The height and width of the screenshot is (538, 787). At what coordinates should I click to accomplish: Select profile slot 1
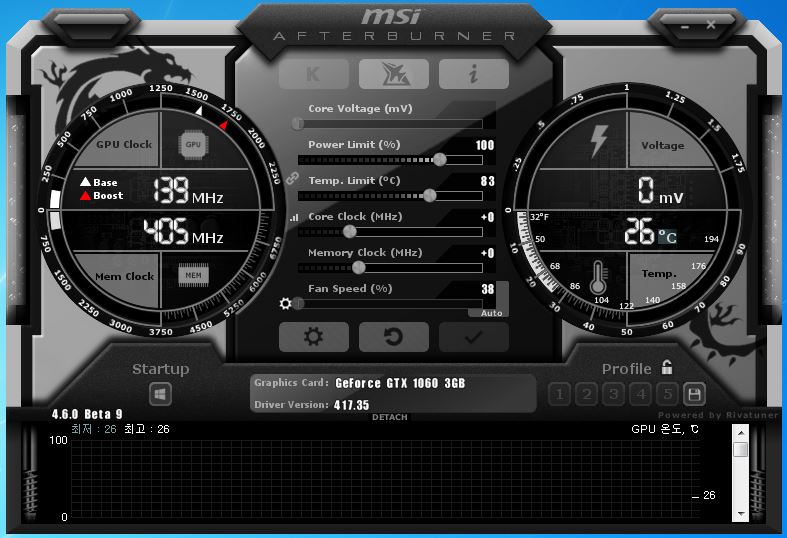coord(559,394)
